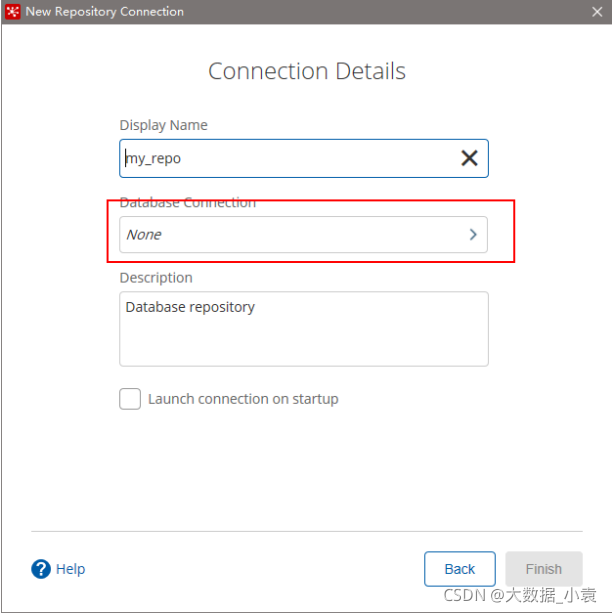
Task: Click the Display Name label
Action: click(x=163, y=125)
